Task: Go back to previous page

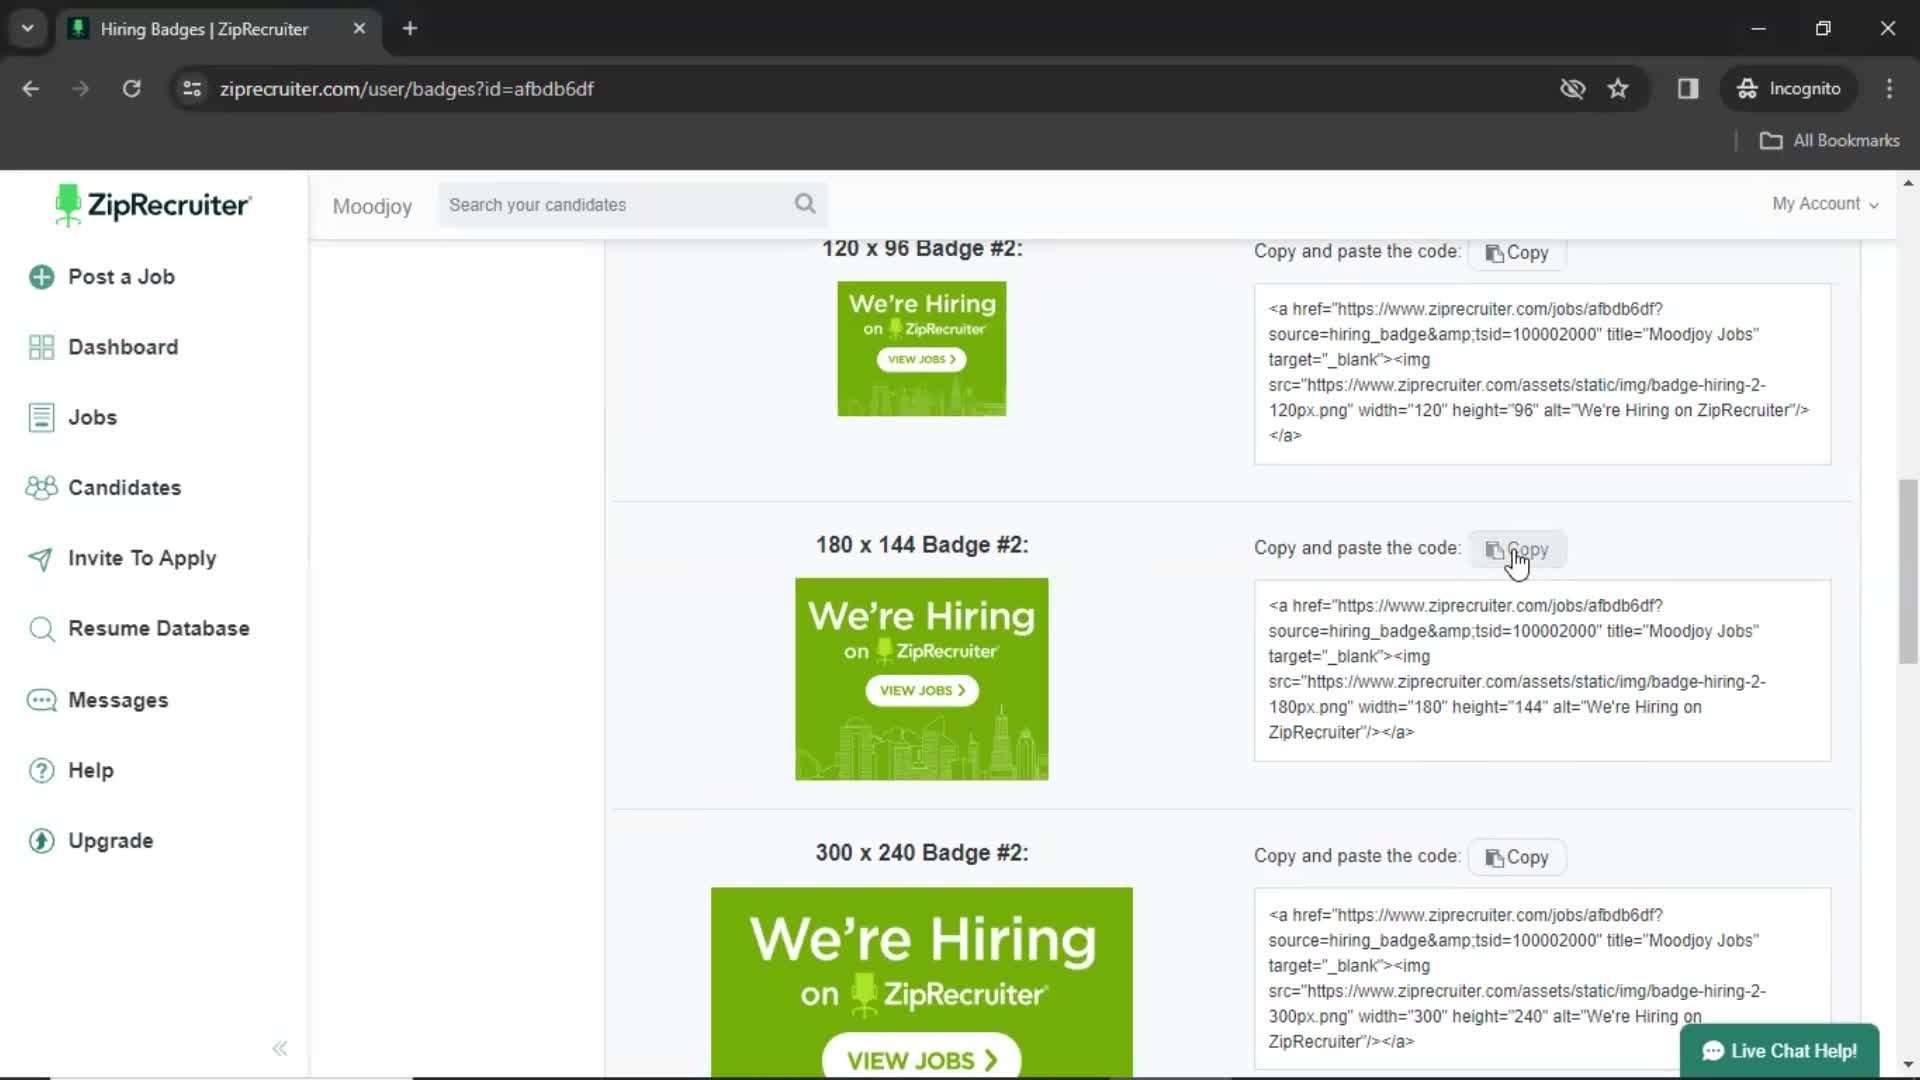Action: point(31,89)
